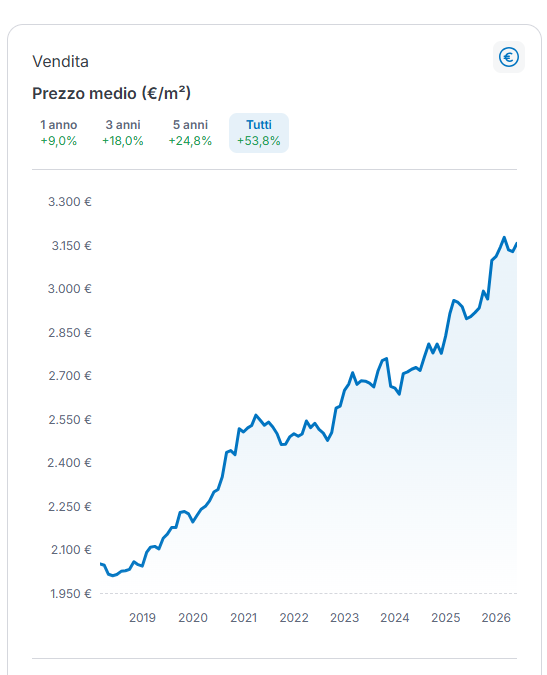Click the 2022 axis label
This screenshot has width=547, height=675.
click(x=294, y=618)
